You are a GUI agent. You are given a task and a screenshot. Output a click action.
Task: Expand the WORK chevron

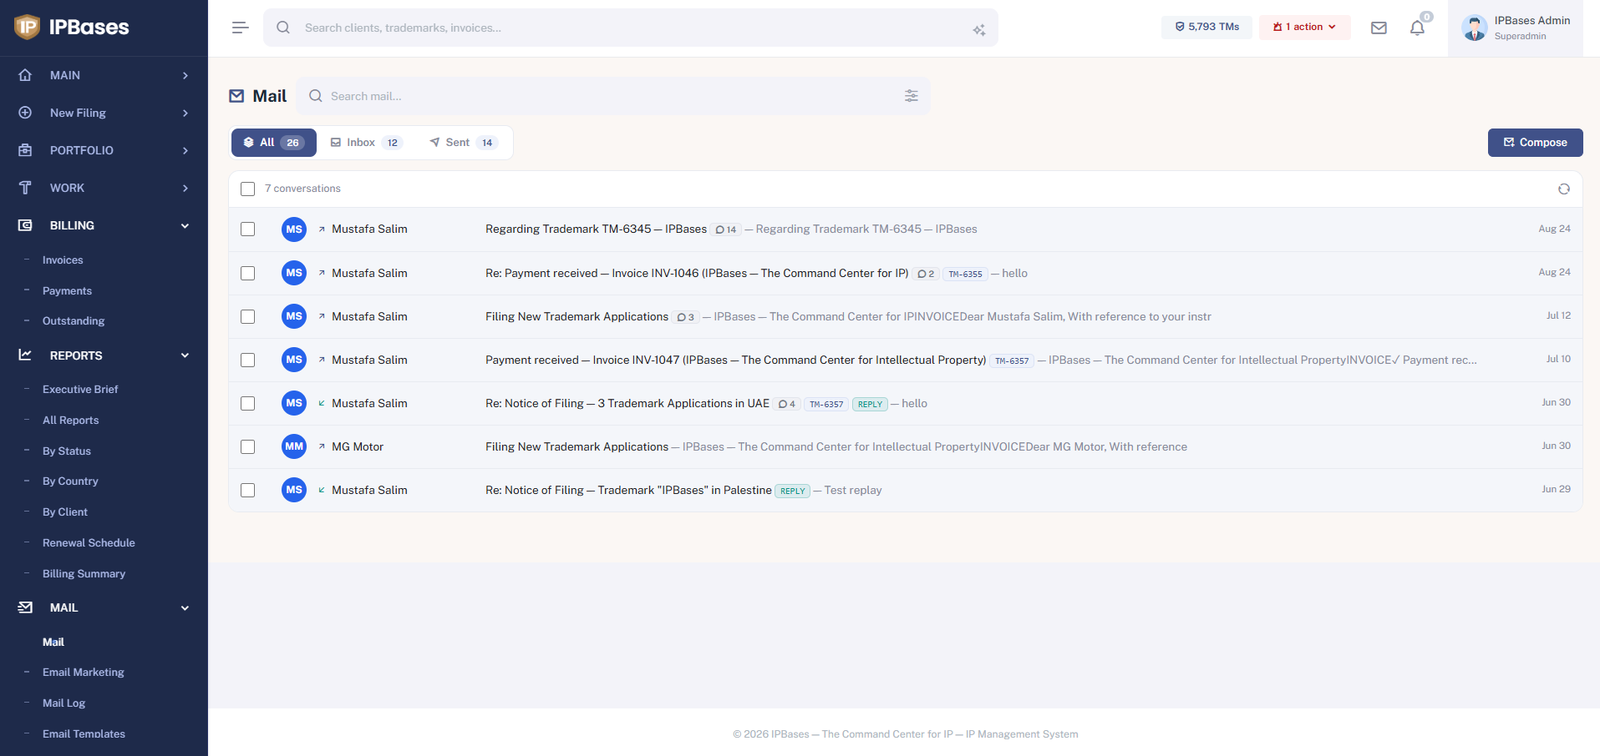pyautogui.click(x=185, y=188)
